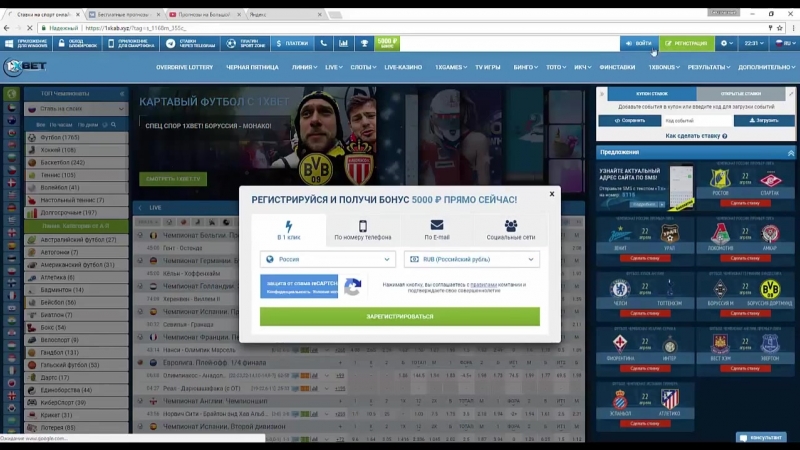The width and height of the screenshot is (800, 450).
Task: Switch to the Яндекс browser tab
Action: point(284,15)
